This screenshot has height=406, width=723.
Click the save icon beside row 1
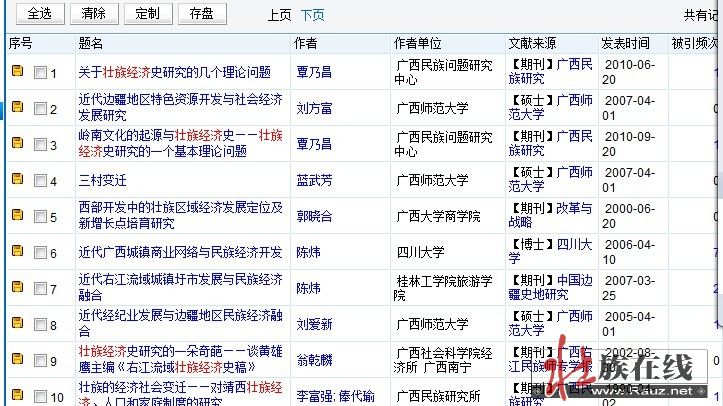(x=17, y=72)
